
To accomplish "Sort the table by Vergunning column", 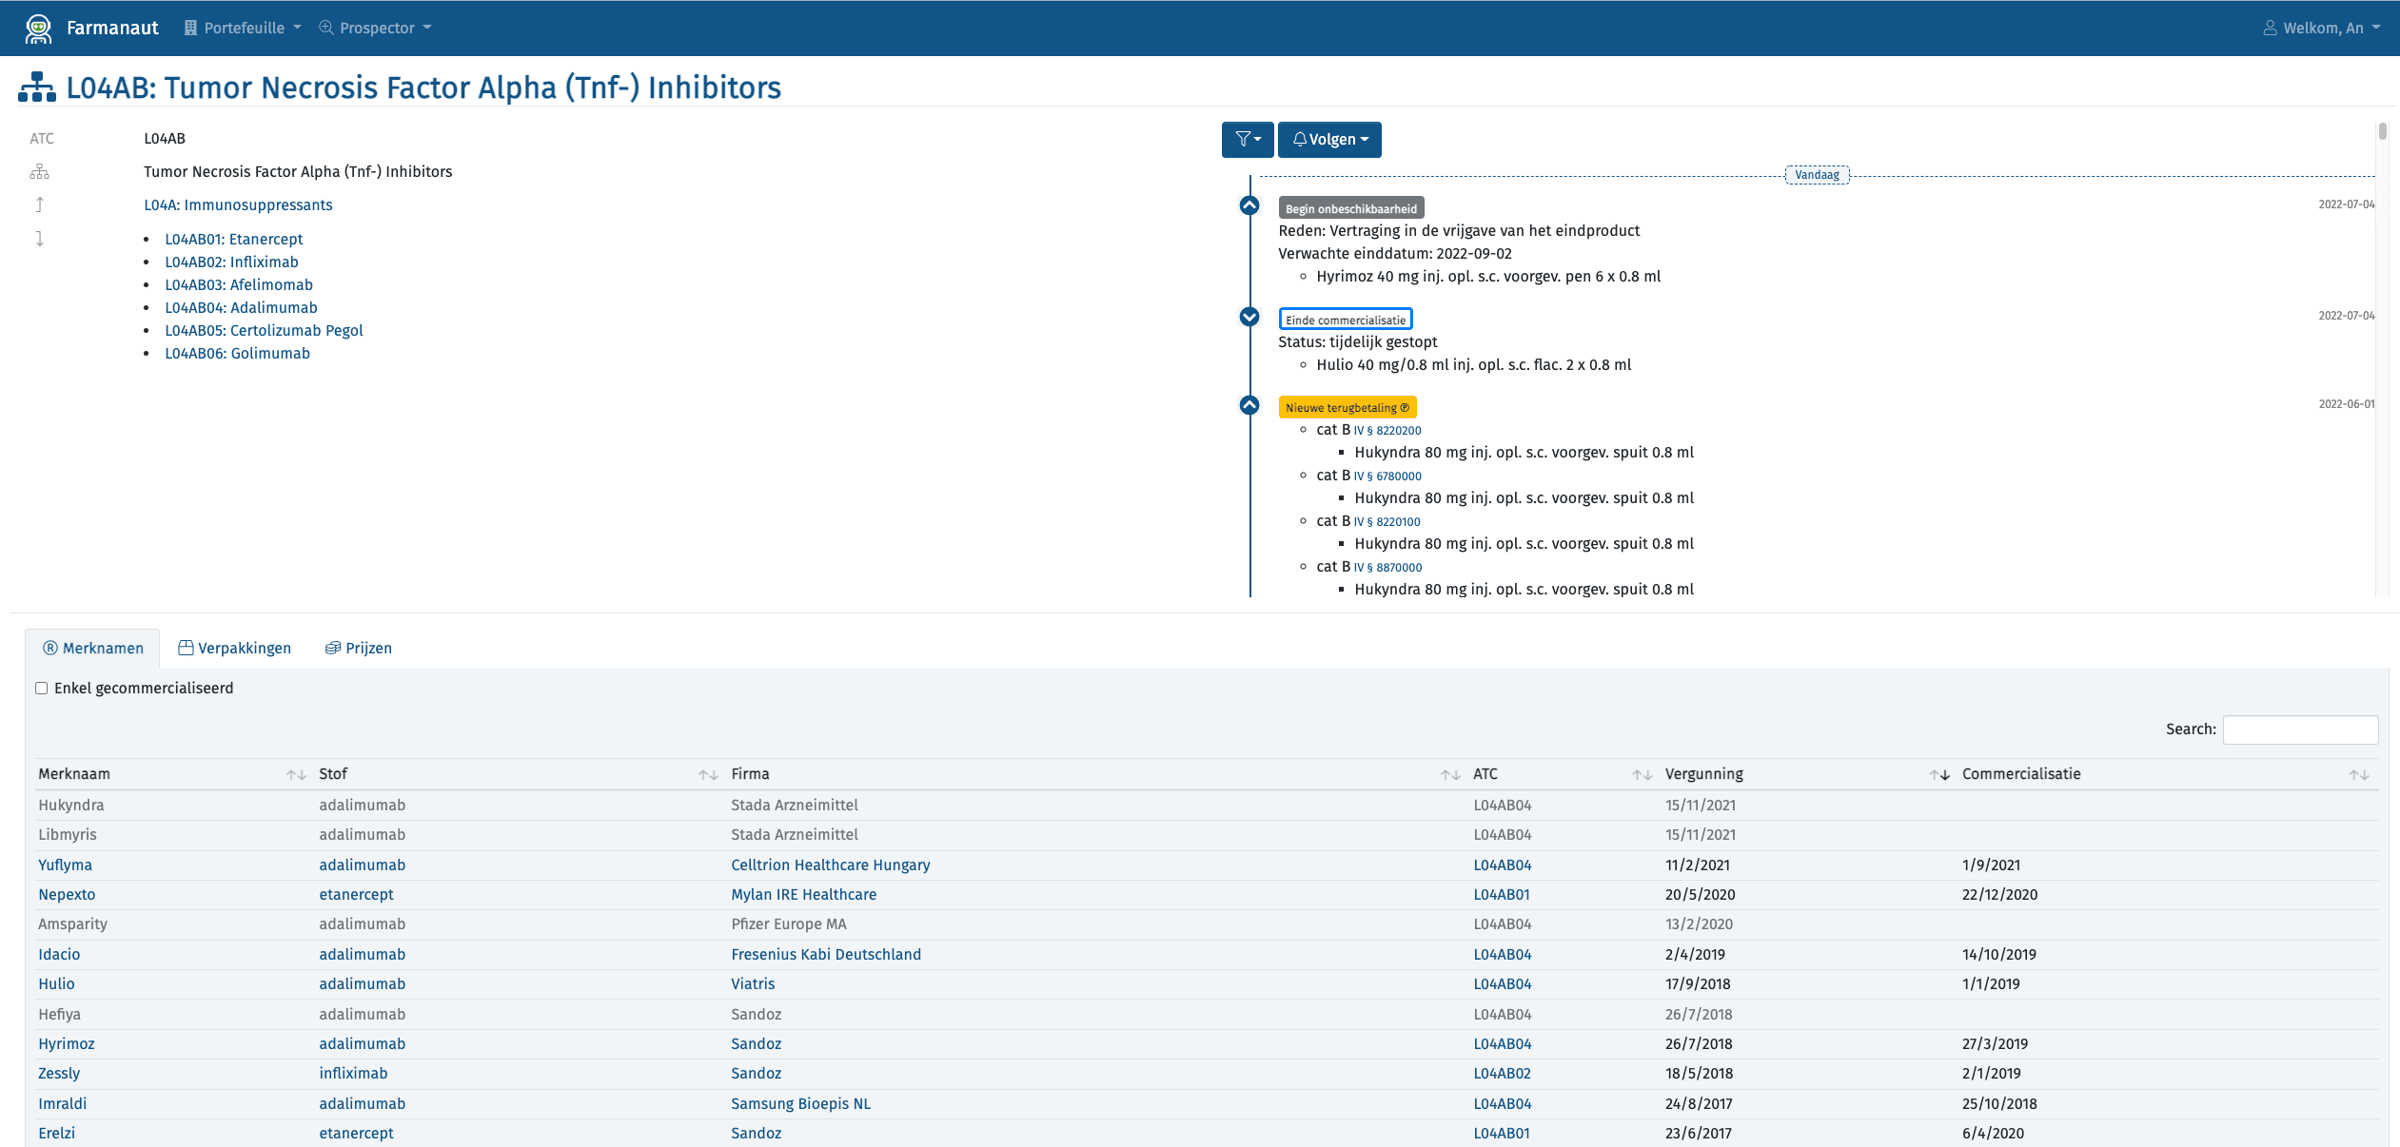I will coord(1806,774).
